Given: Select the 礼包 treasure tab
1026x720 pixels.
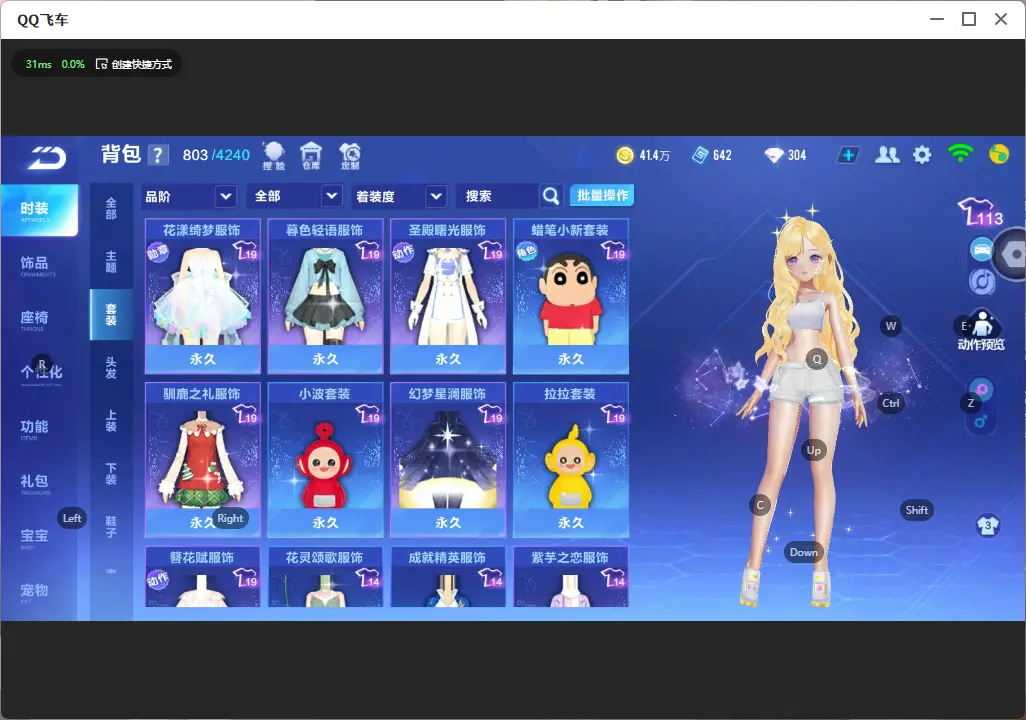Looking at the screenshot, I should (35, 483).
